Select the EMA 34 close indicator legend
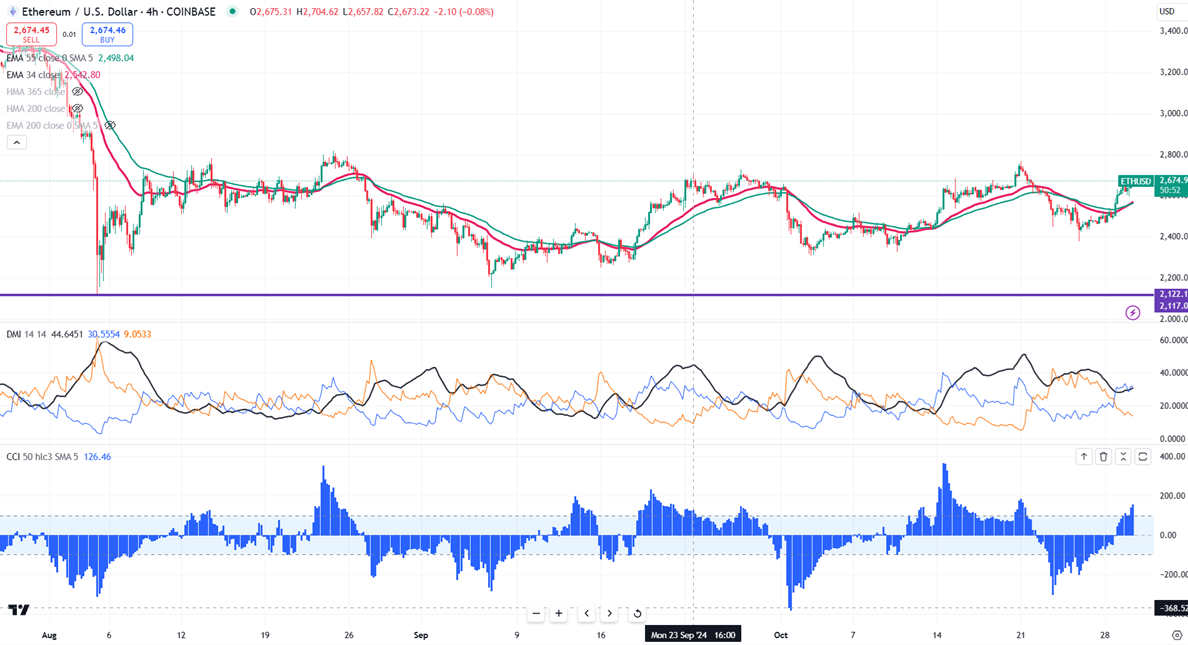1188x645 pixels. click(33, 75)
